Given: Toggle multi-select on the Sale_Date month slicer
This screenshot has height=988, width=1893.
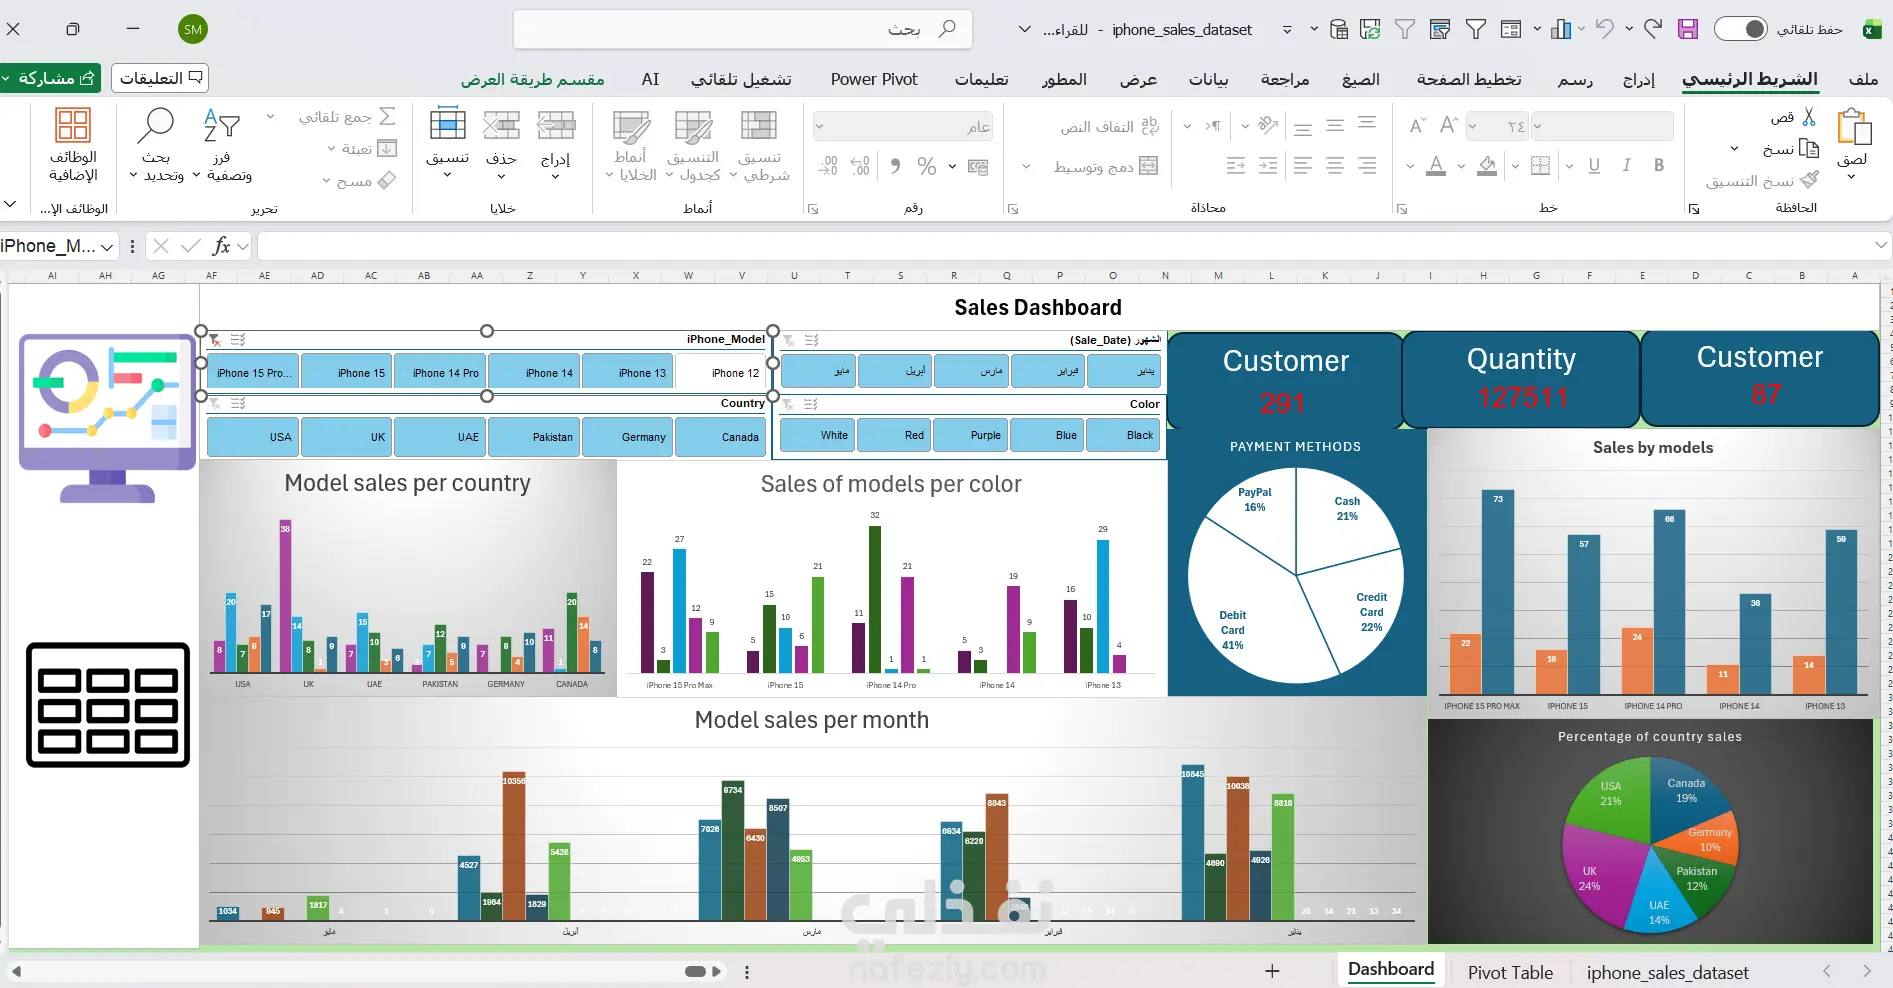Looking at the screenshot, I should tap(812, 340).
